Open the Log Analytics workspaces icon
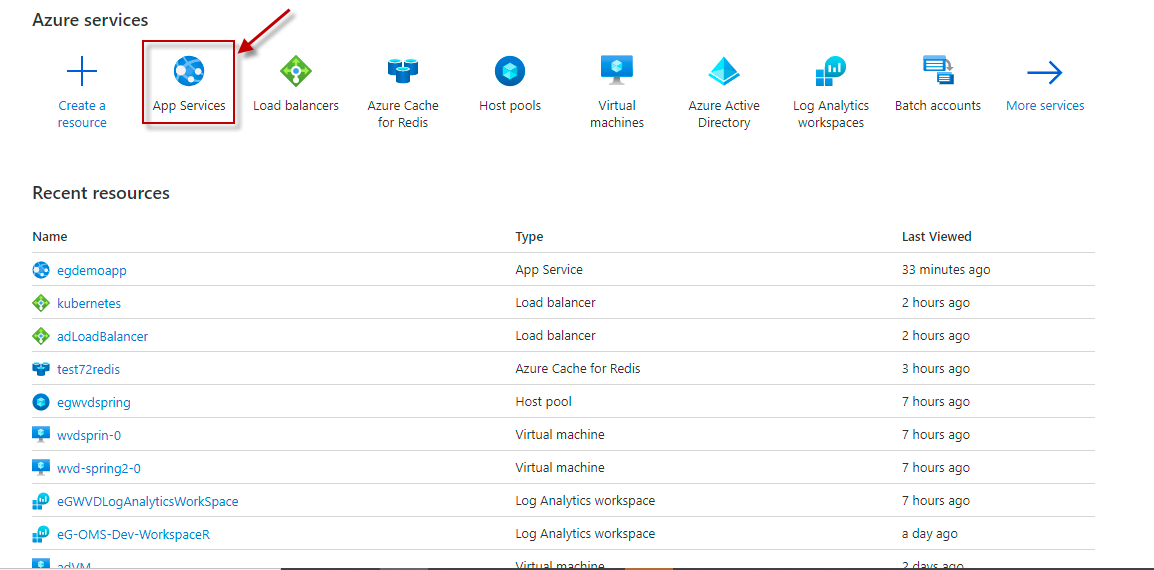The width and height of the screenshot is (1154, 570). click(x=830, y=71)
